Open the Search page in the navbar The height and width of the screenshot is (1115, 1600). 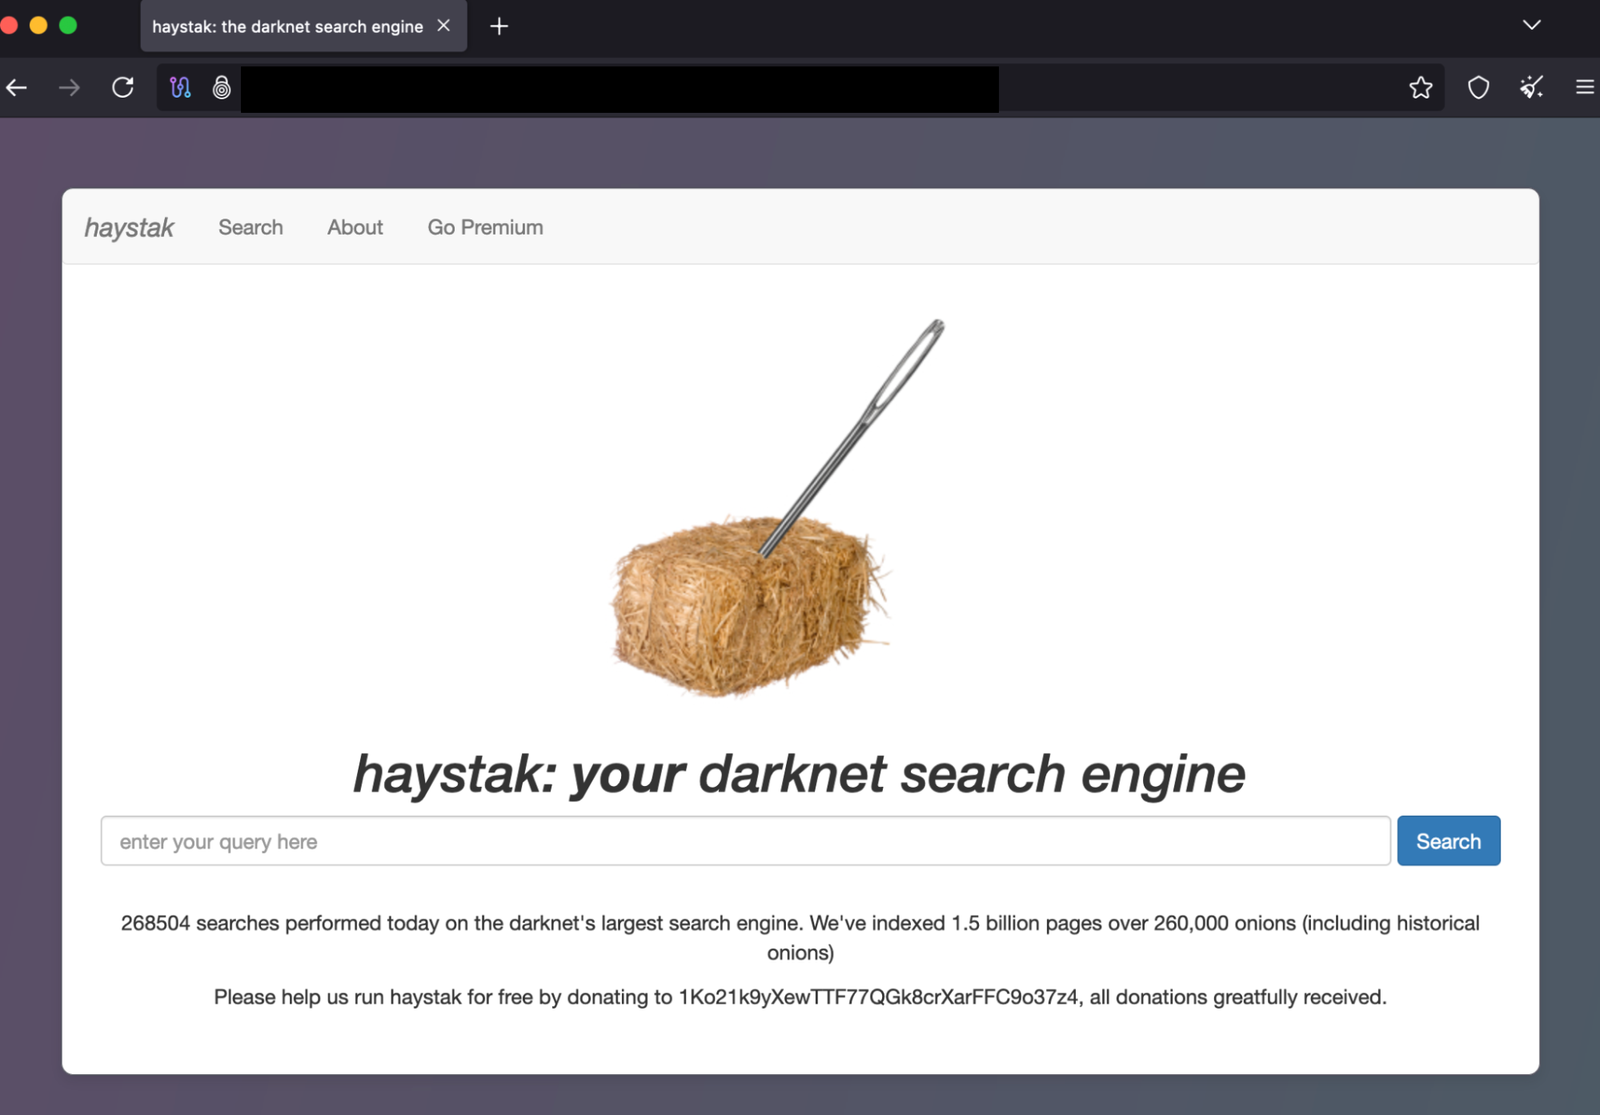250,227
